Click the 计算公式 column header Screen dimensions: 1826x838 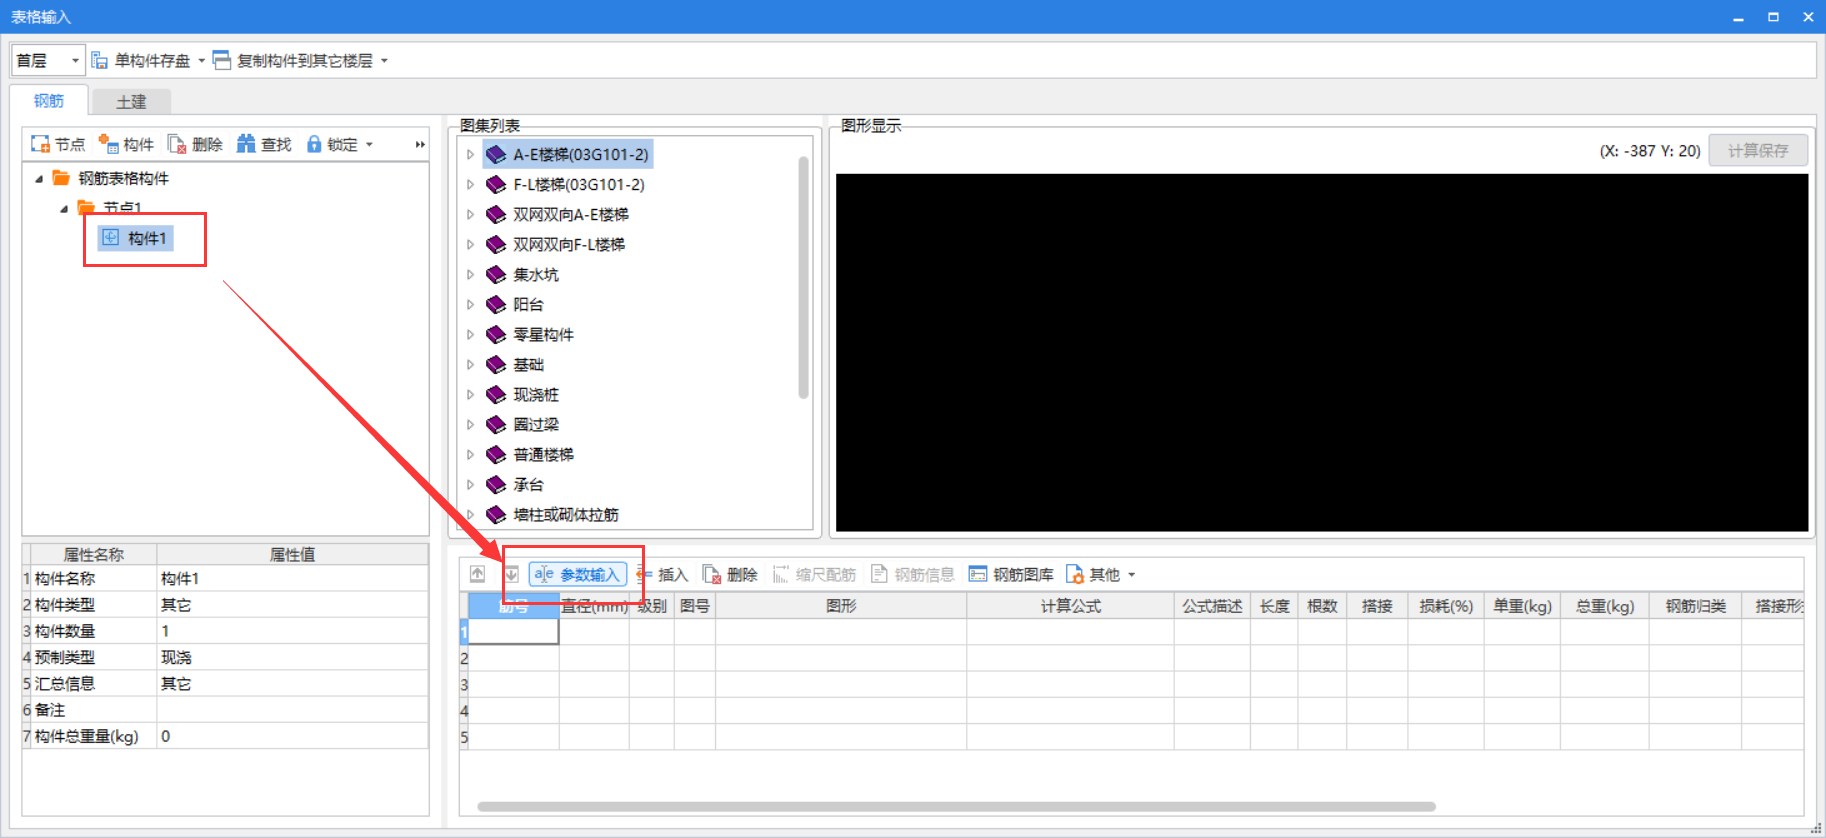pos(1070,606)
